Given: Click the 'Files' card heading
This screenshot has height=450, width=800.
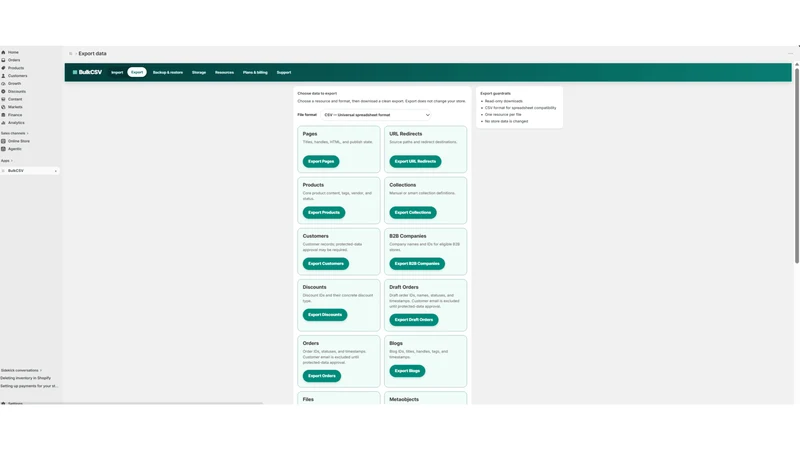Looking at the screenshot, I should (x=308, y=399).
